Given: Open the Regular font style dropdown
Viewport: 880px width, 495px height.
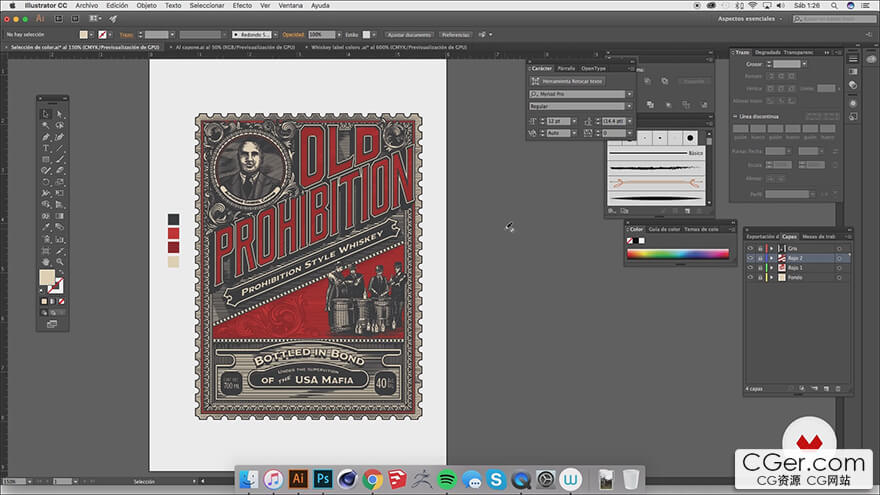Looking at the screenshot, I should point(628,106).
